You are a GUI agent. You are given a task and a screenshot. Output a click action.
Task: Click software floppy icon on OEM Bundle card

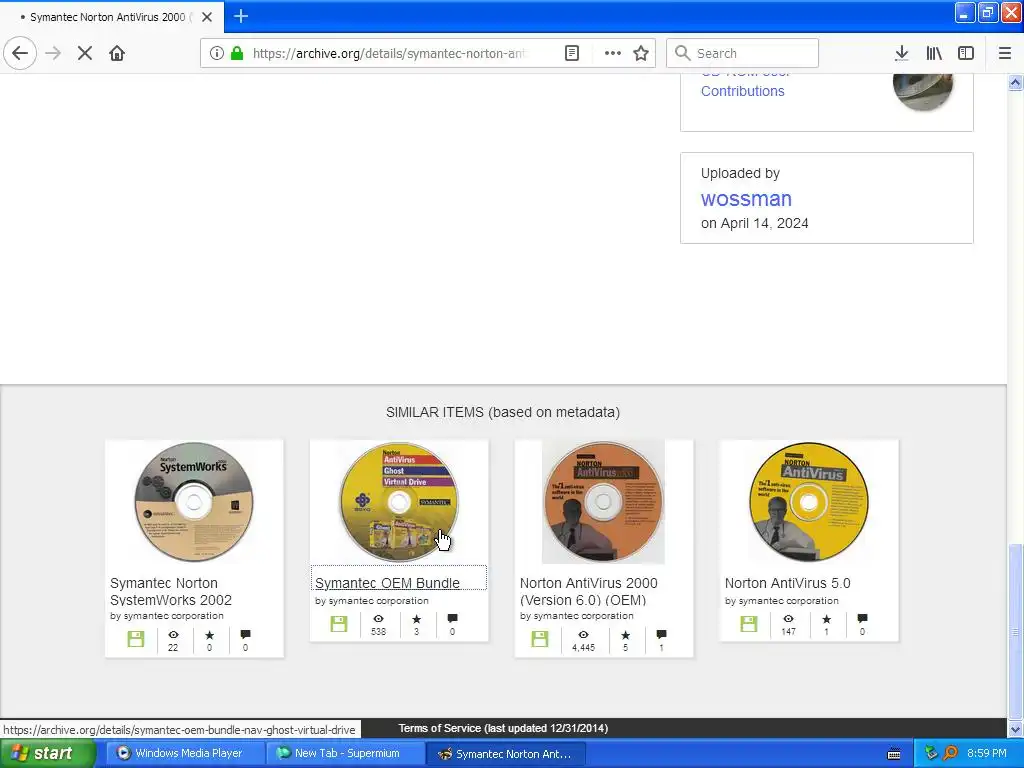tap(338, 624)
